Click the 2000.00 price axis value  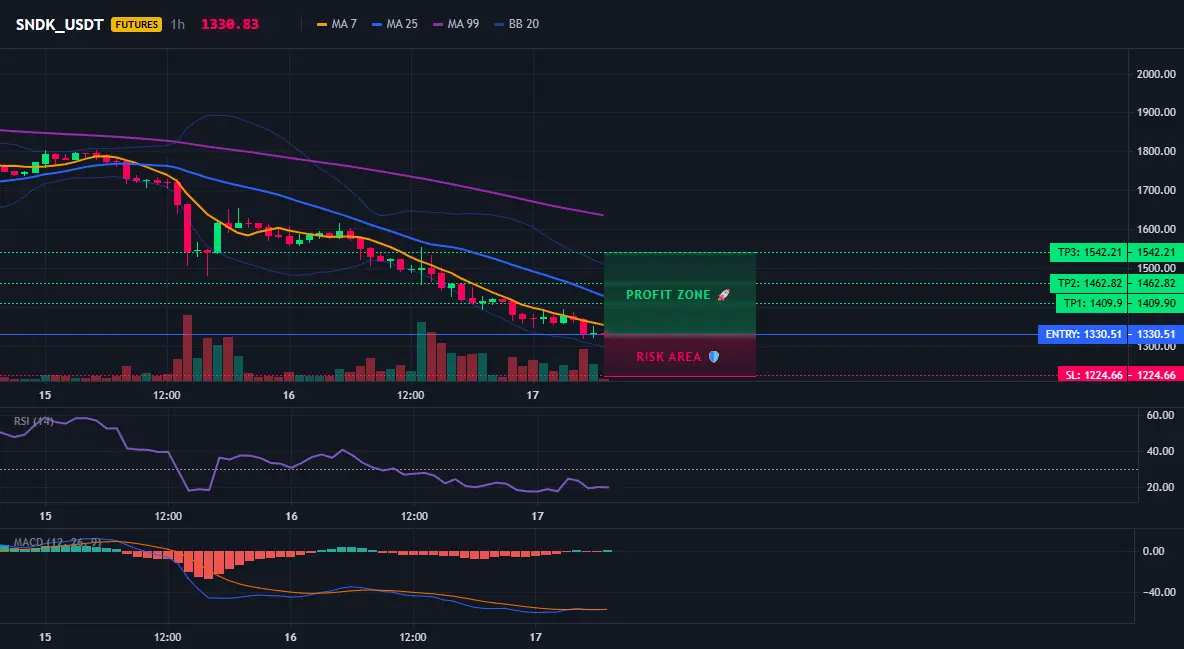pyautogui.click(x=1156, y=74)
